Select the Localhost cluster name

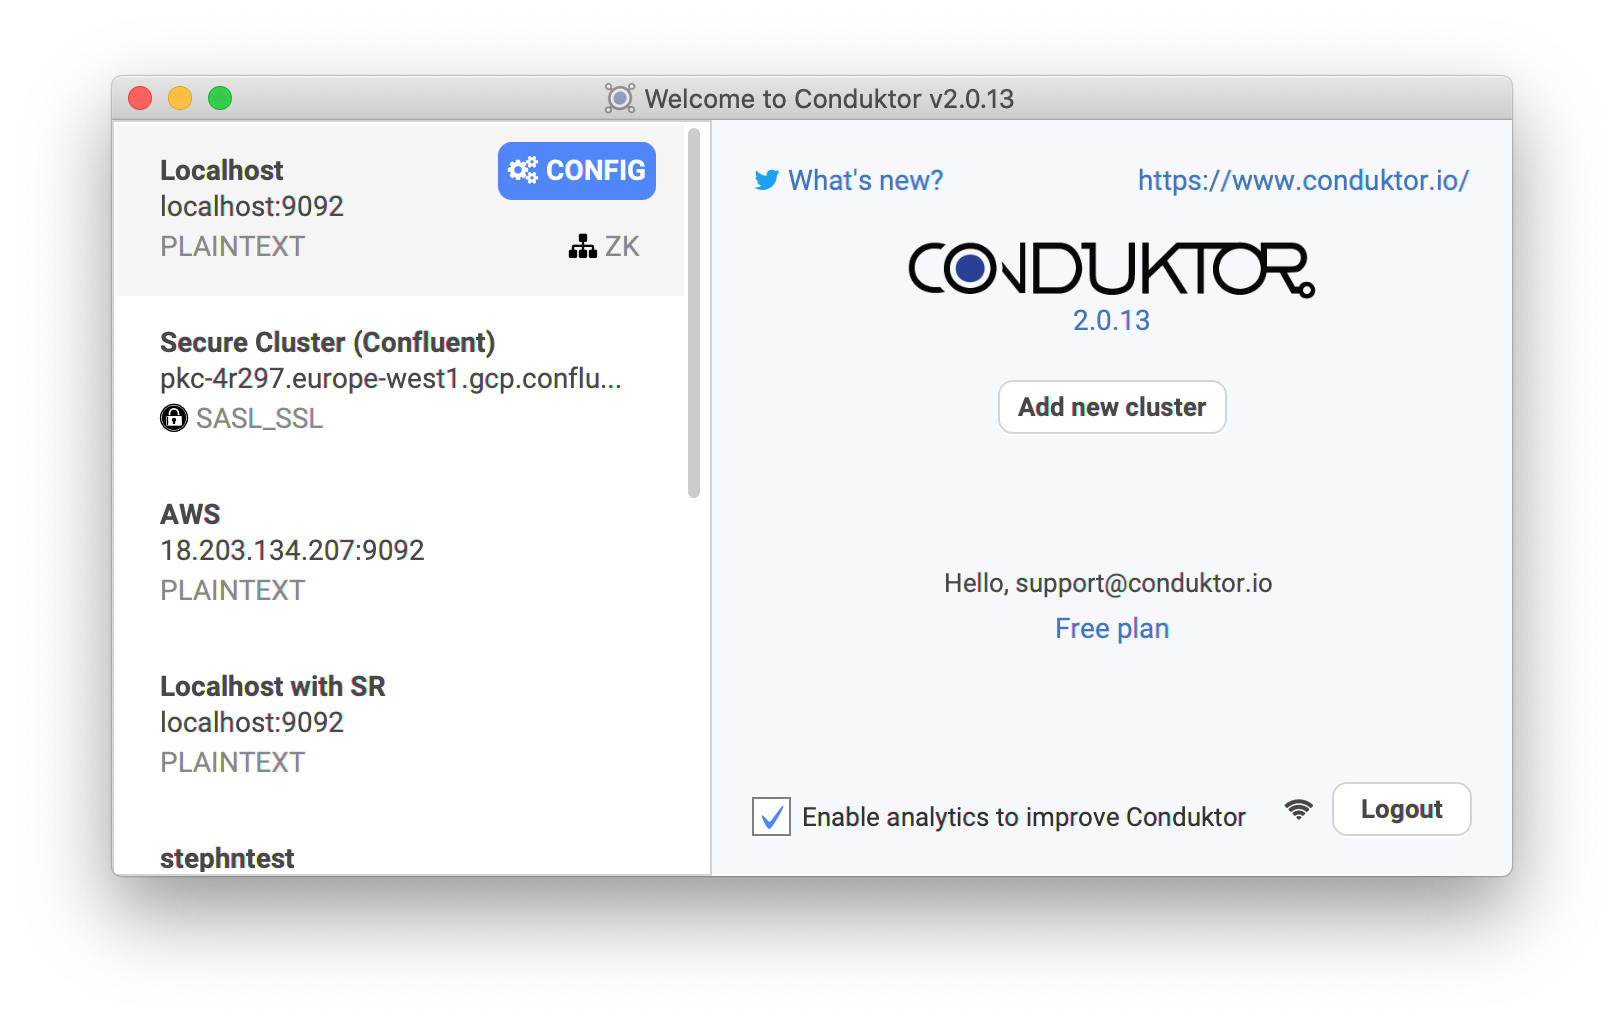click(x=222, y=170)
